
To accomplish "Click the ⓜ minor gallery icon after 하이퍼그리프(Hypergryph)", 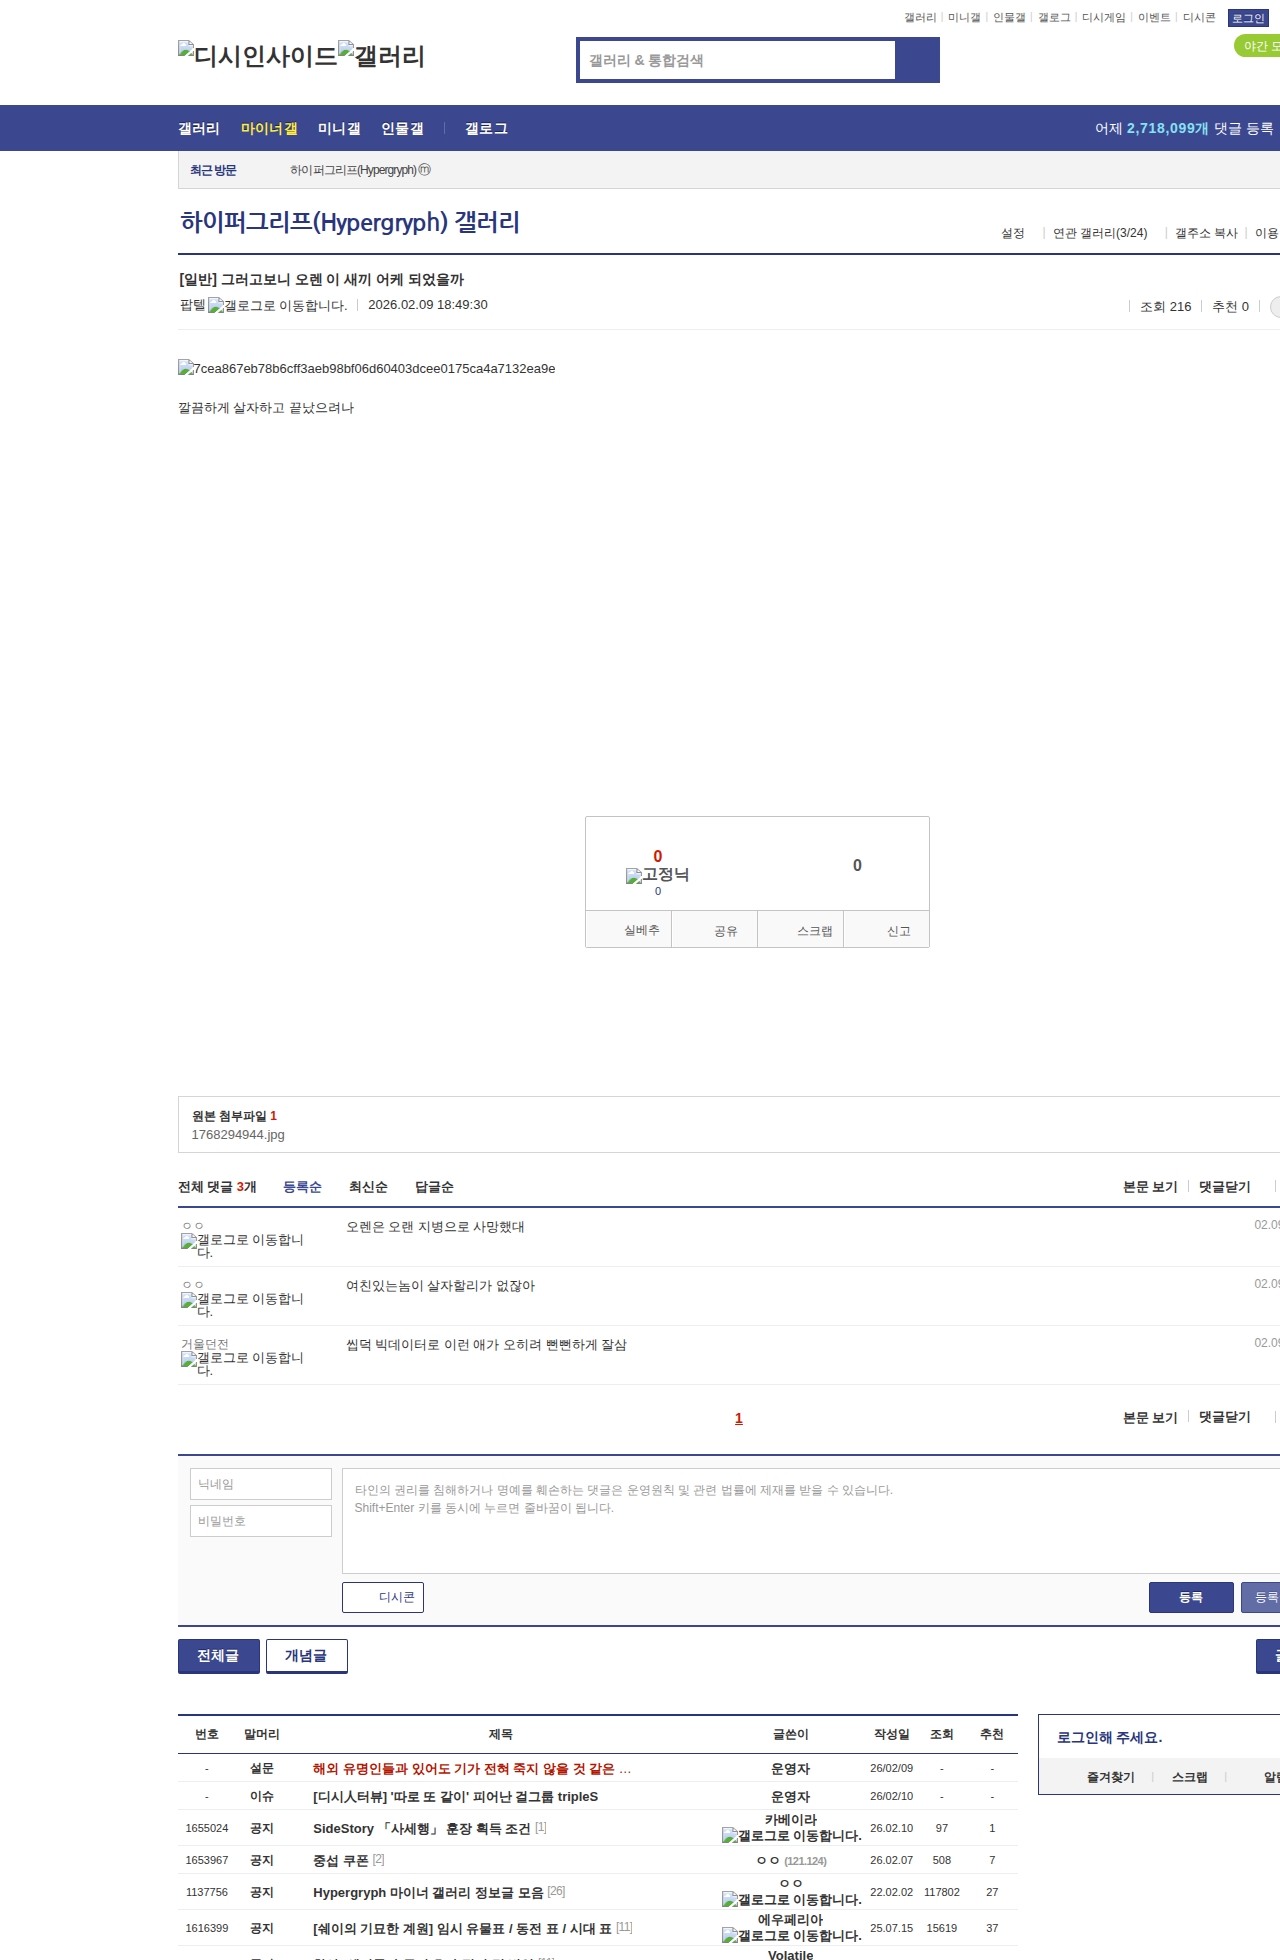I will coord(424,170).
